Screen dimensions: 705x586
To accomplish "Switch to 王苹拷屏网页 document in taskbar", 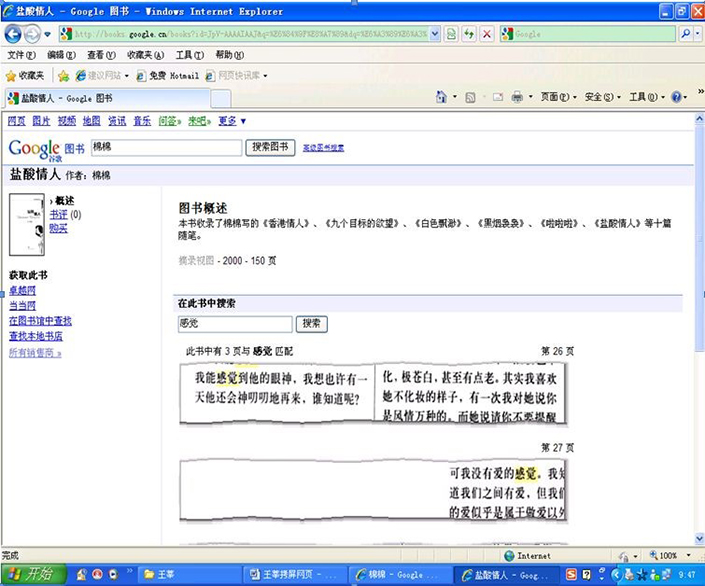I will click(296, 575).
